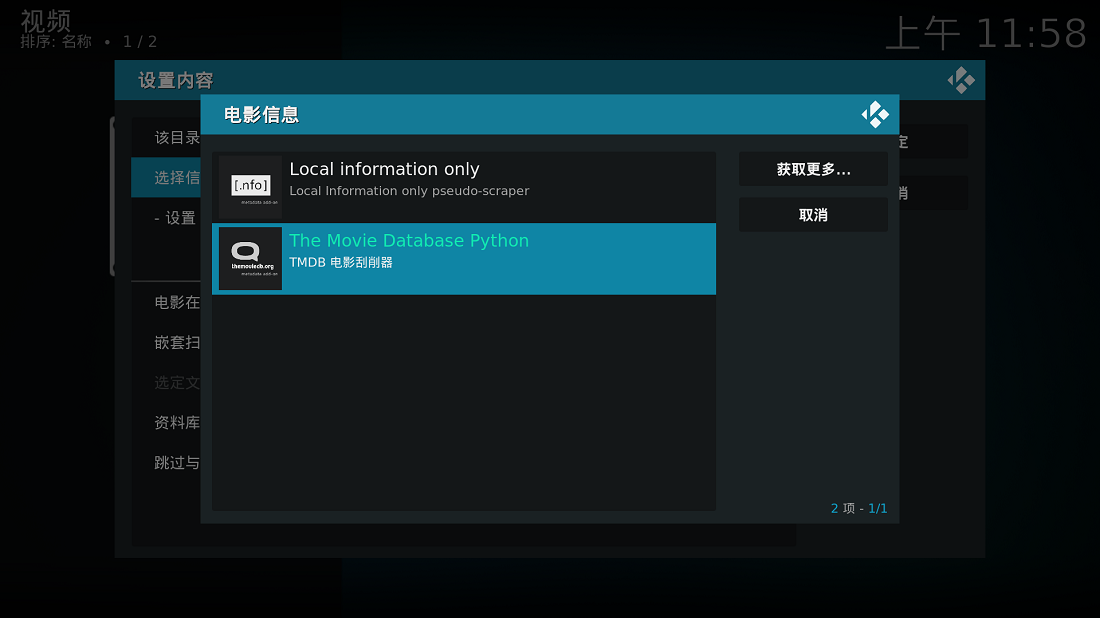Click the 选定文 option in the 设置内容 window
The height and width of the screenshot is (618, 1100).
166,382
